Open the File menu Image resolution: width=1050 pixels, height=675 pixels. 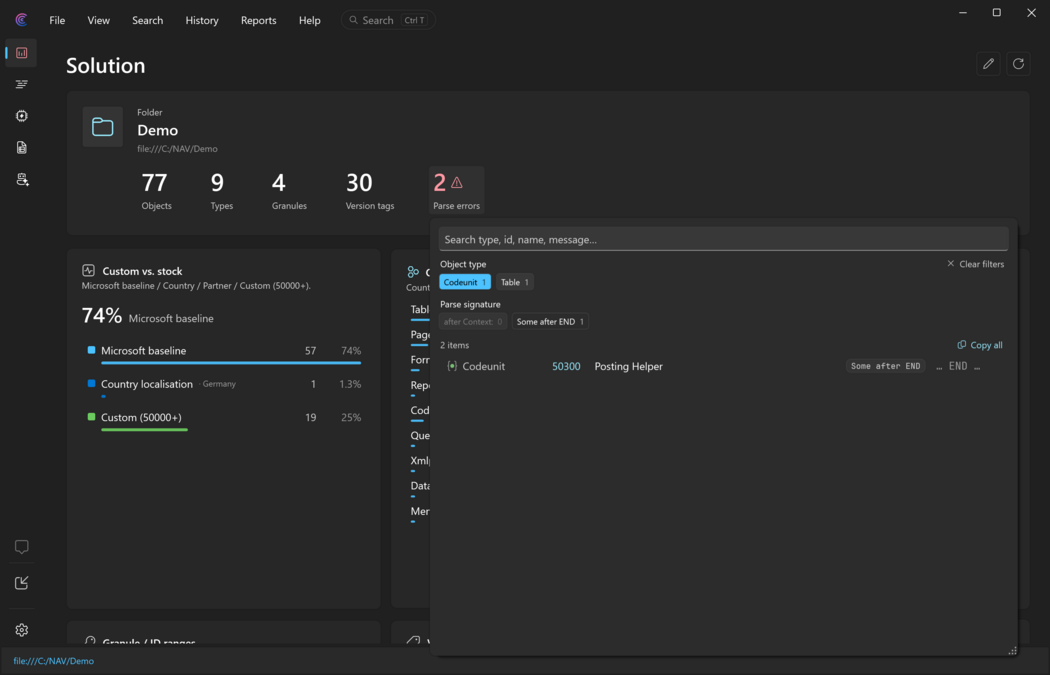[57, 20]
